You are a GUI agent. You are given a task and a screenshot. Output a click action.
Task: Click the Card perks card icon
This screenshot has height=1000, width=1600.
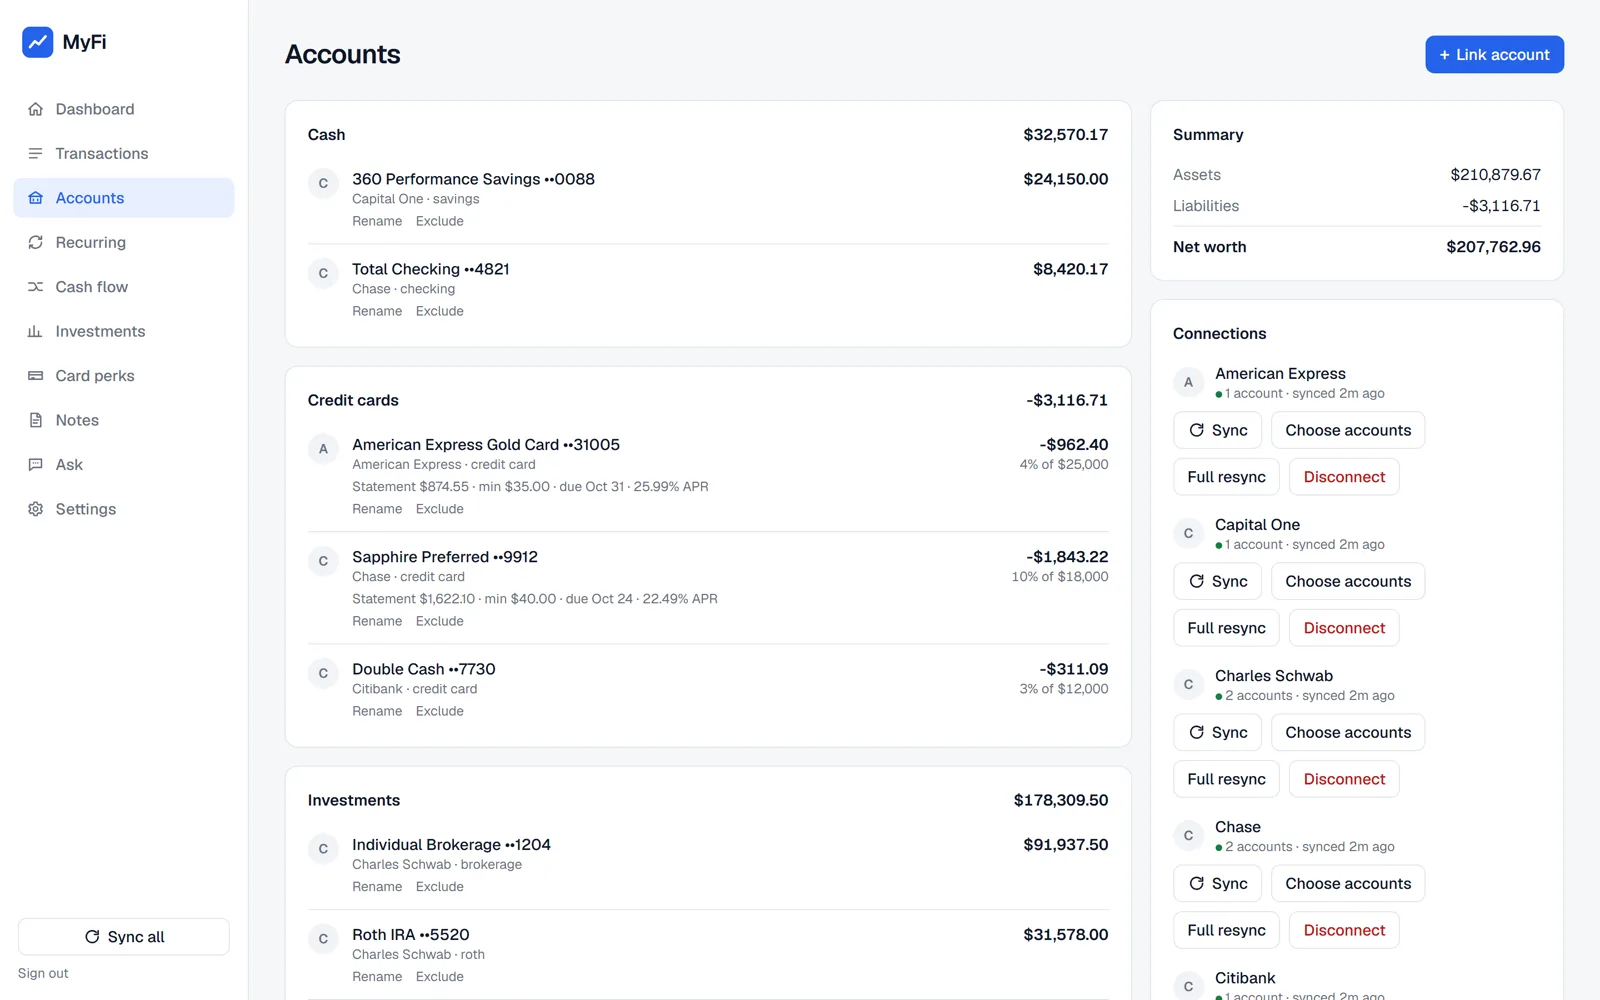click(36, 376)
